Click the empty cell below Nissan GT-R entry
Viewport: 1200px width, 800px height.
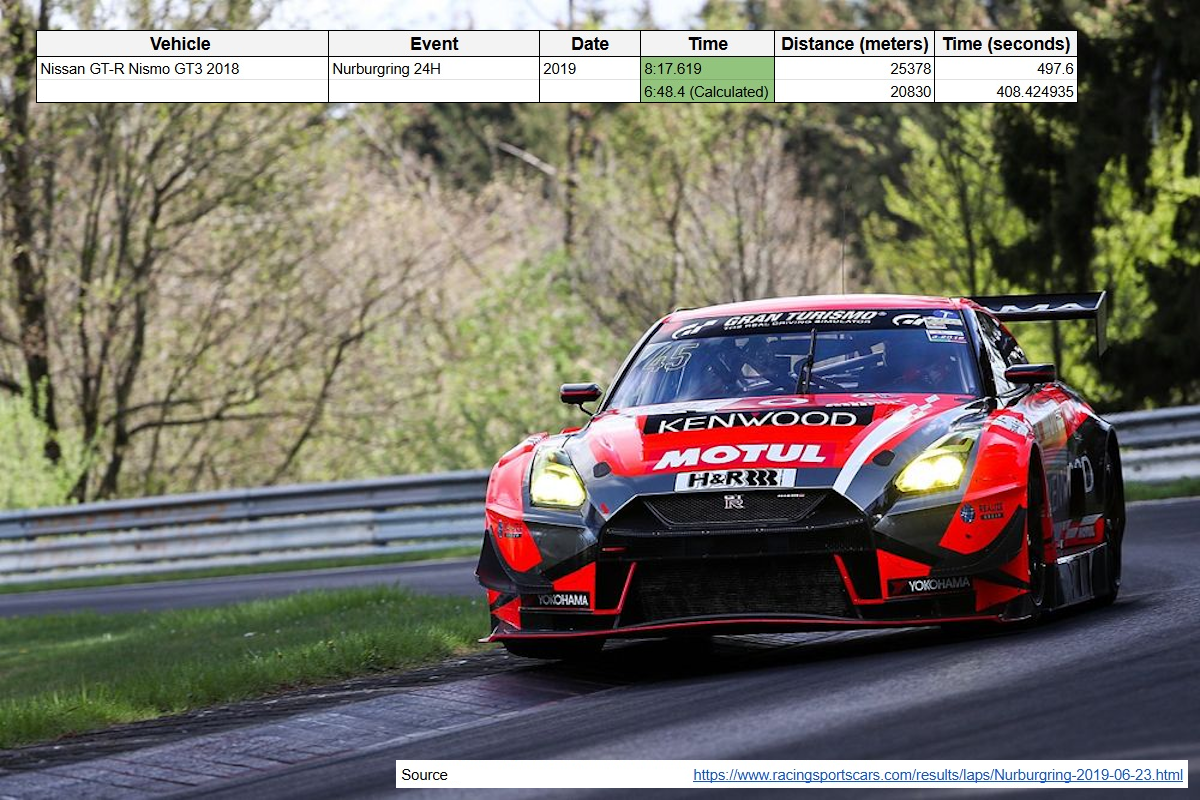tap(181, 92)
